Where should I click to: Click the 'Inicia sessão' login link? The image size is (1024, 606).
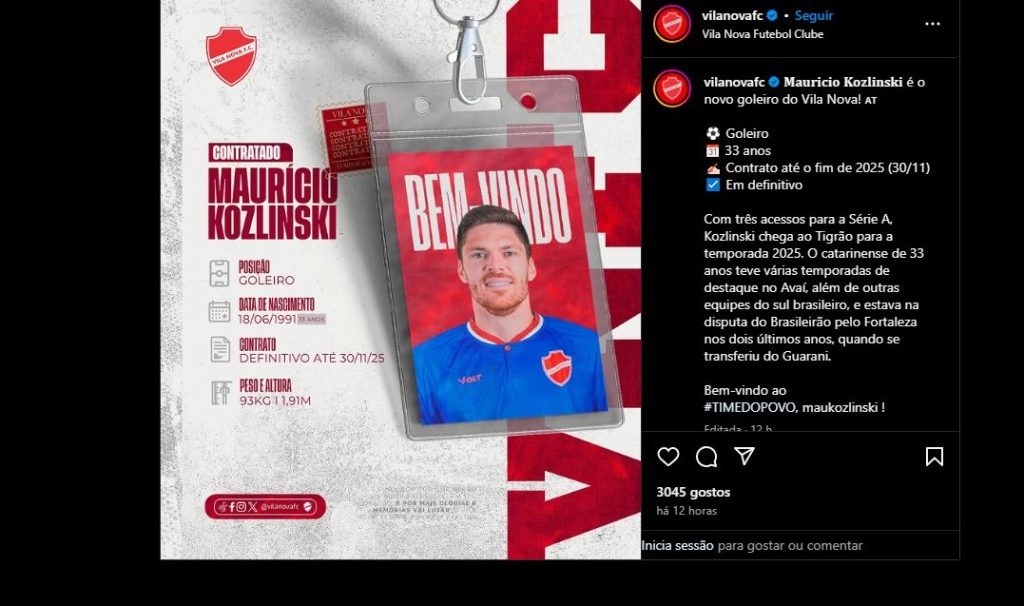tap(677, 545)
